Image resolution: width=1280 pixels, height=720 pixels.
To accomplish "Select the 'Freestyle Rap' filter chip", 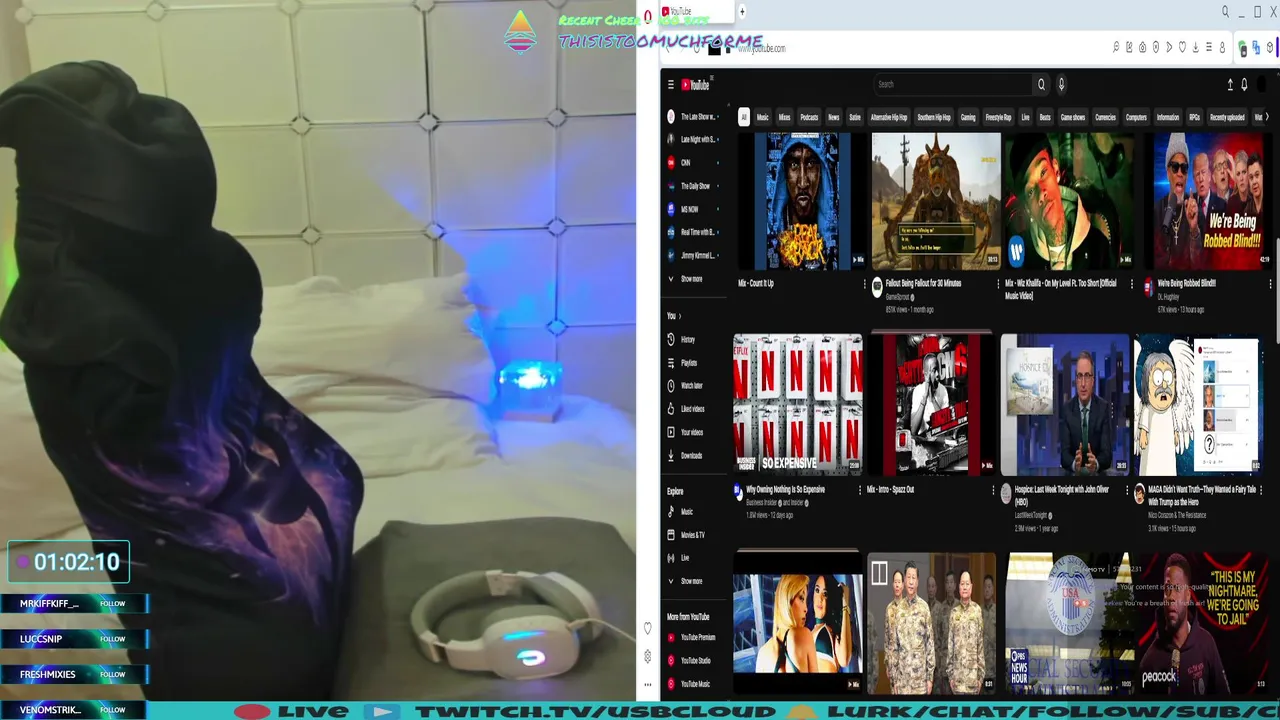I will tap(998, 117).
